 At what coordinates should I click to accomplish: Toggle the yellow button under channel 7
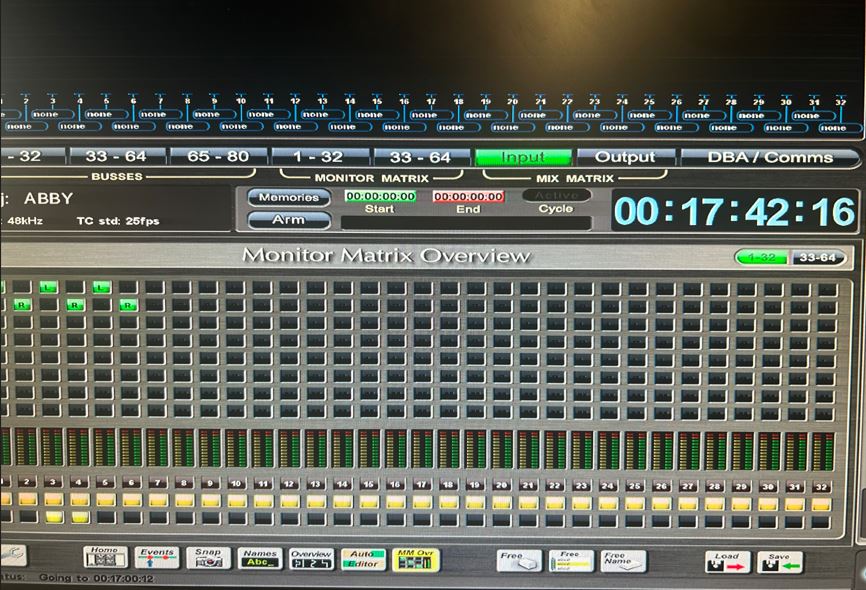click(159, 501)
